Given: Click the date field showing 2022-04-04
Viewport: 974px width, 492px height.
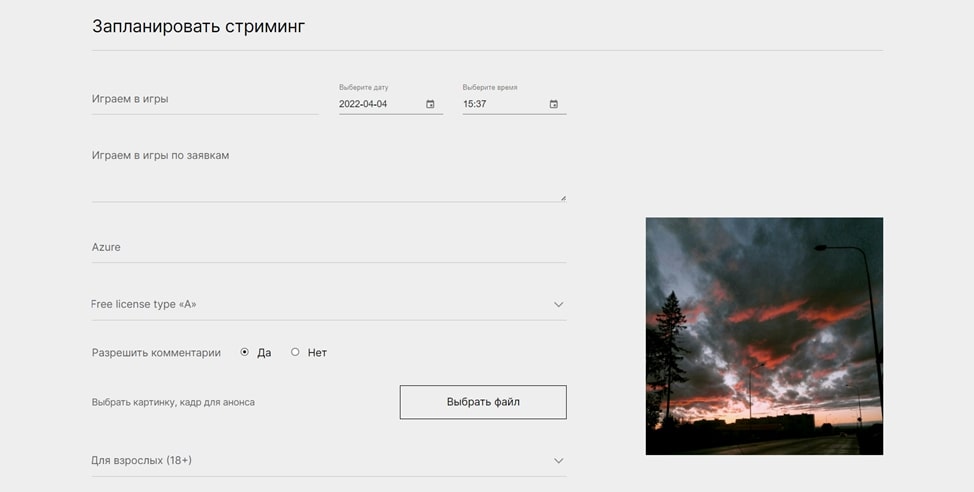Looking at the screenshot, I should click(x=391, y=104).
